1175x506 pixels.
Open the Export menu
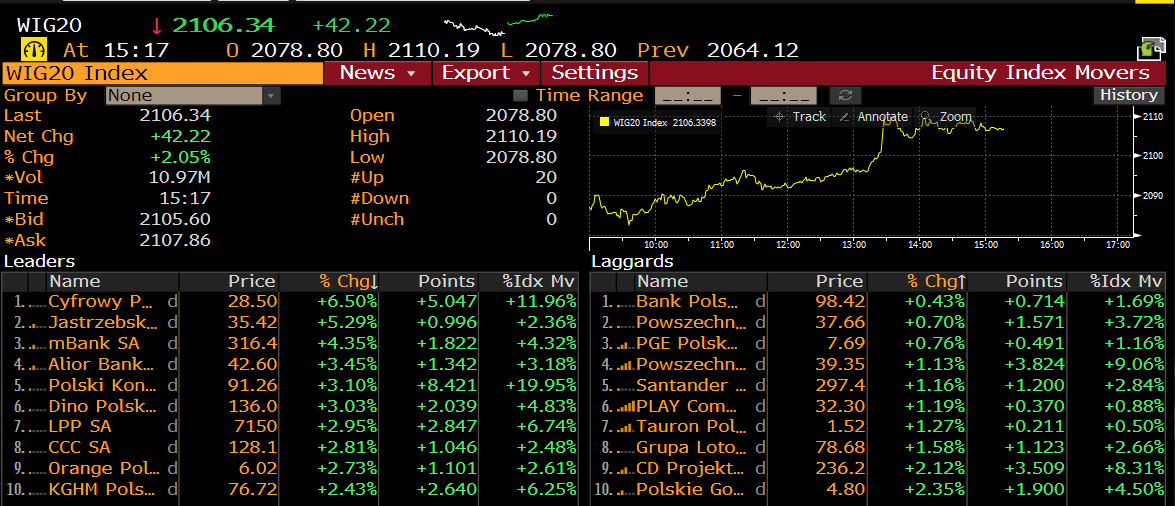[x=486, y=73]
